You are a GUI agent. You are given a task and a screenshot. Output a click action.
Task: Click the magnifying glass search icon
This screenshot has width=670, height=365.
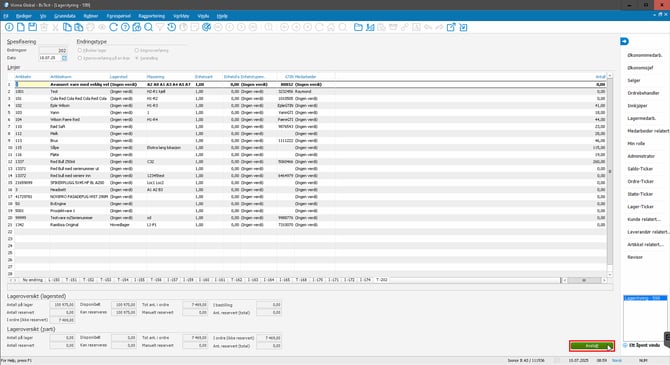148,27
